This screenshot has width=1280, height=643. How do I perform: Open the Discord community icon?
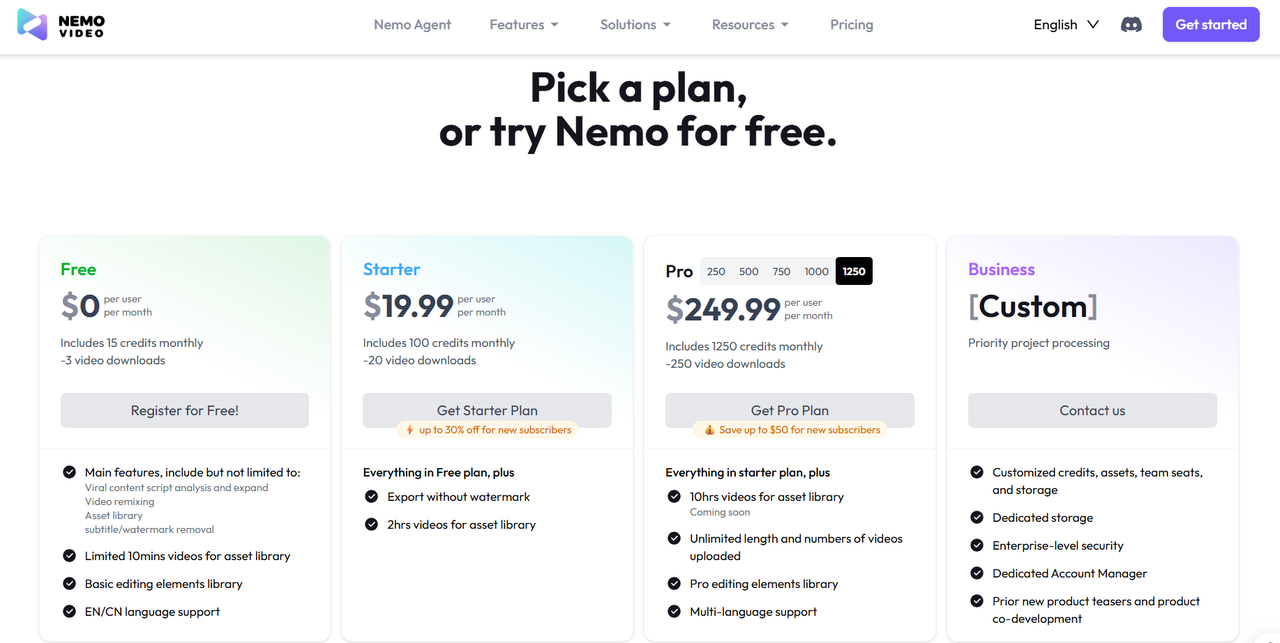point(1131,25)
